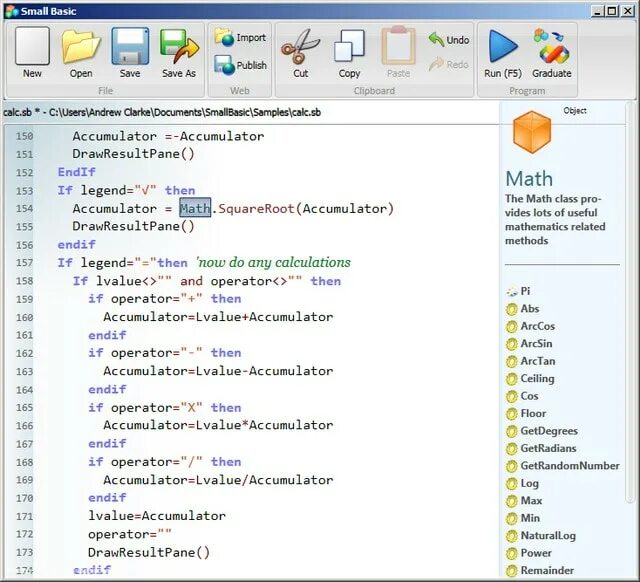Viewport: 640px width, 582px height.
Task: Click DrawResultPane() on line 151
Action: pos(133,154)
